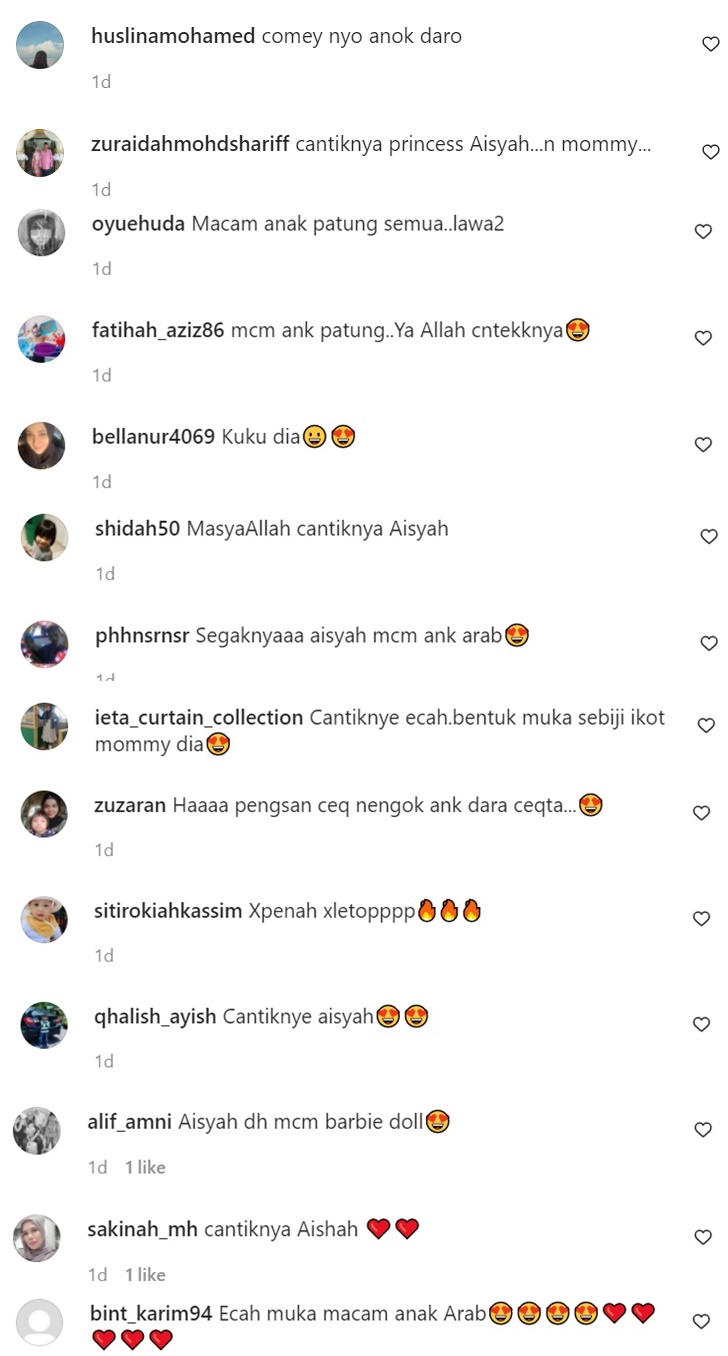
Task: Open oyuehuda's username link
Action: (138, 224)
